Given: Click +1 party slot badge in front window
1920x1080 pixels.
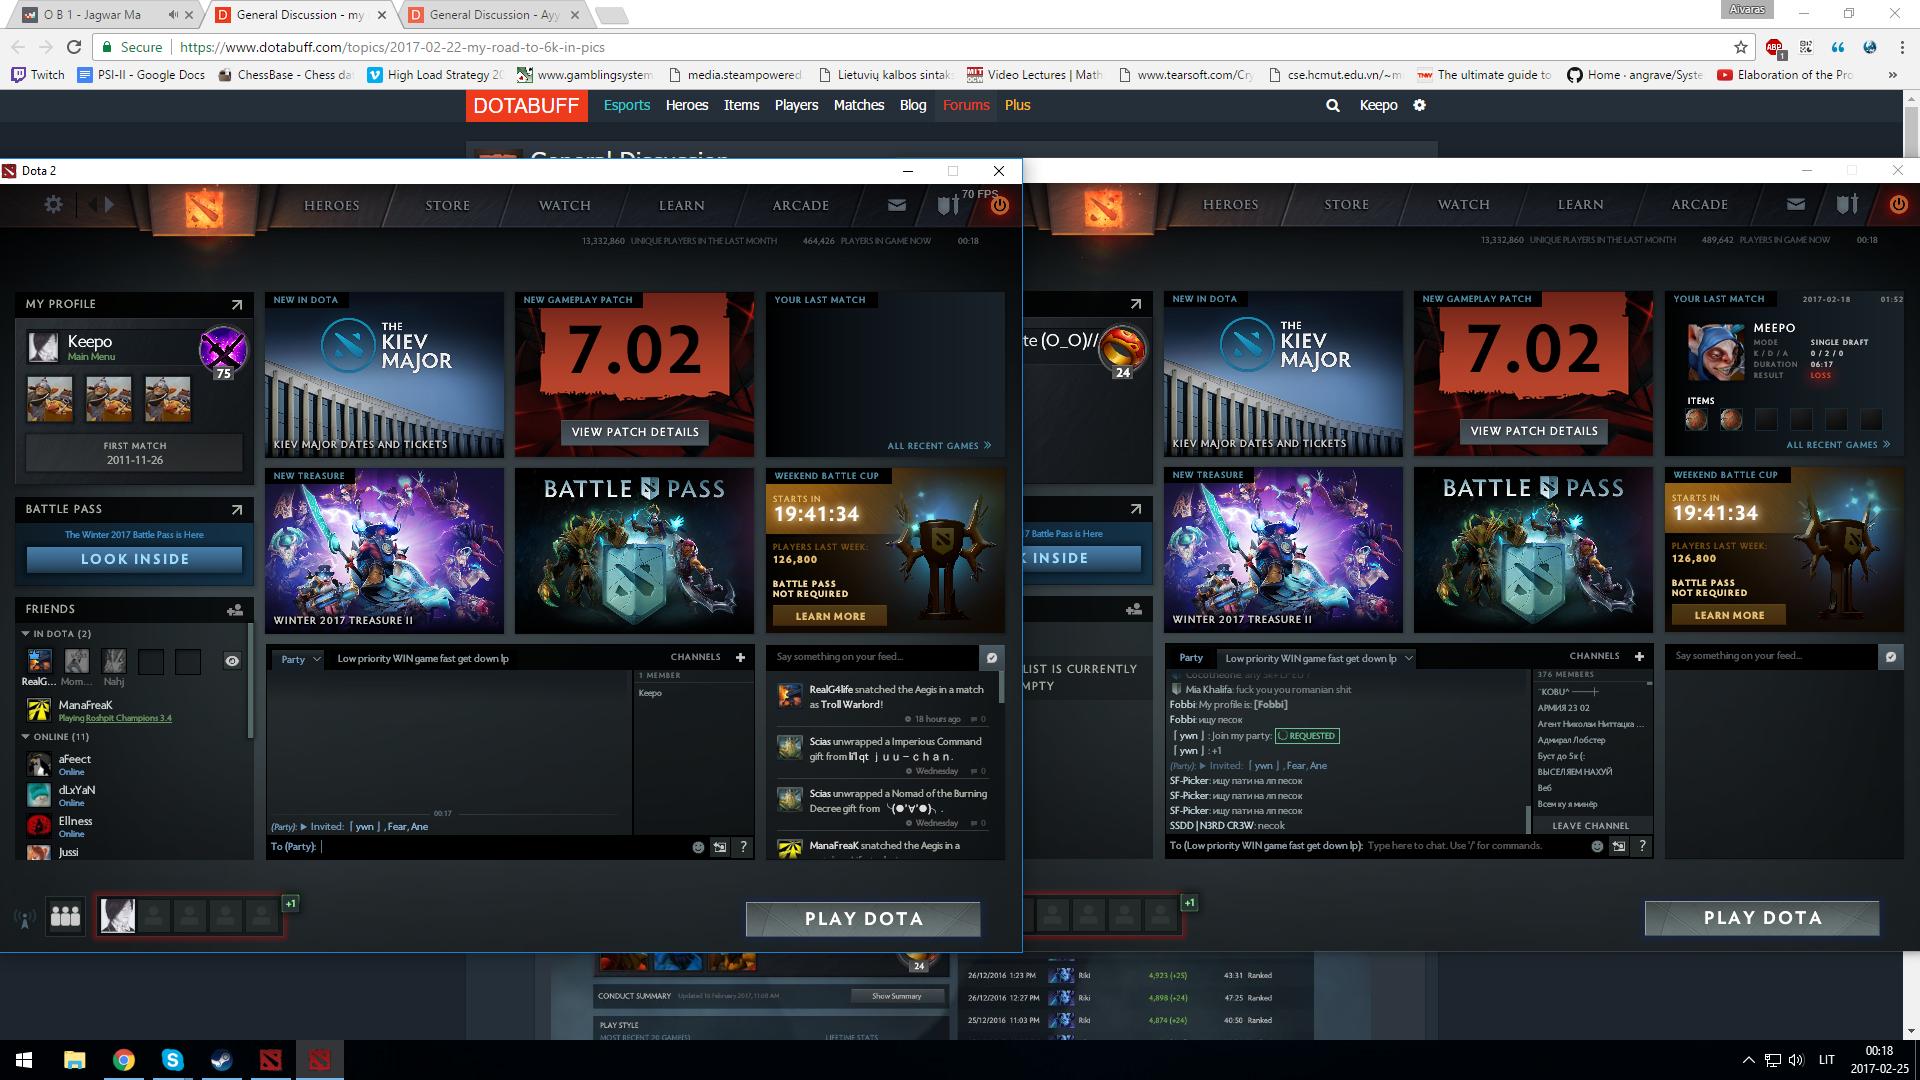Looking at the screenshot, I should pos(290,903).
